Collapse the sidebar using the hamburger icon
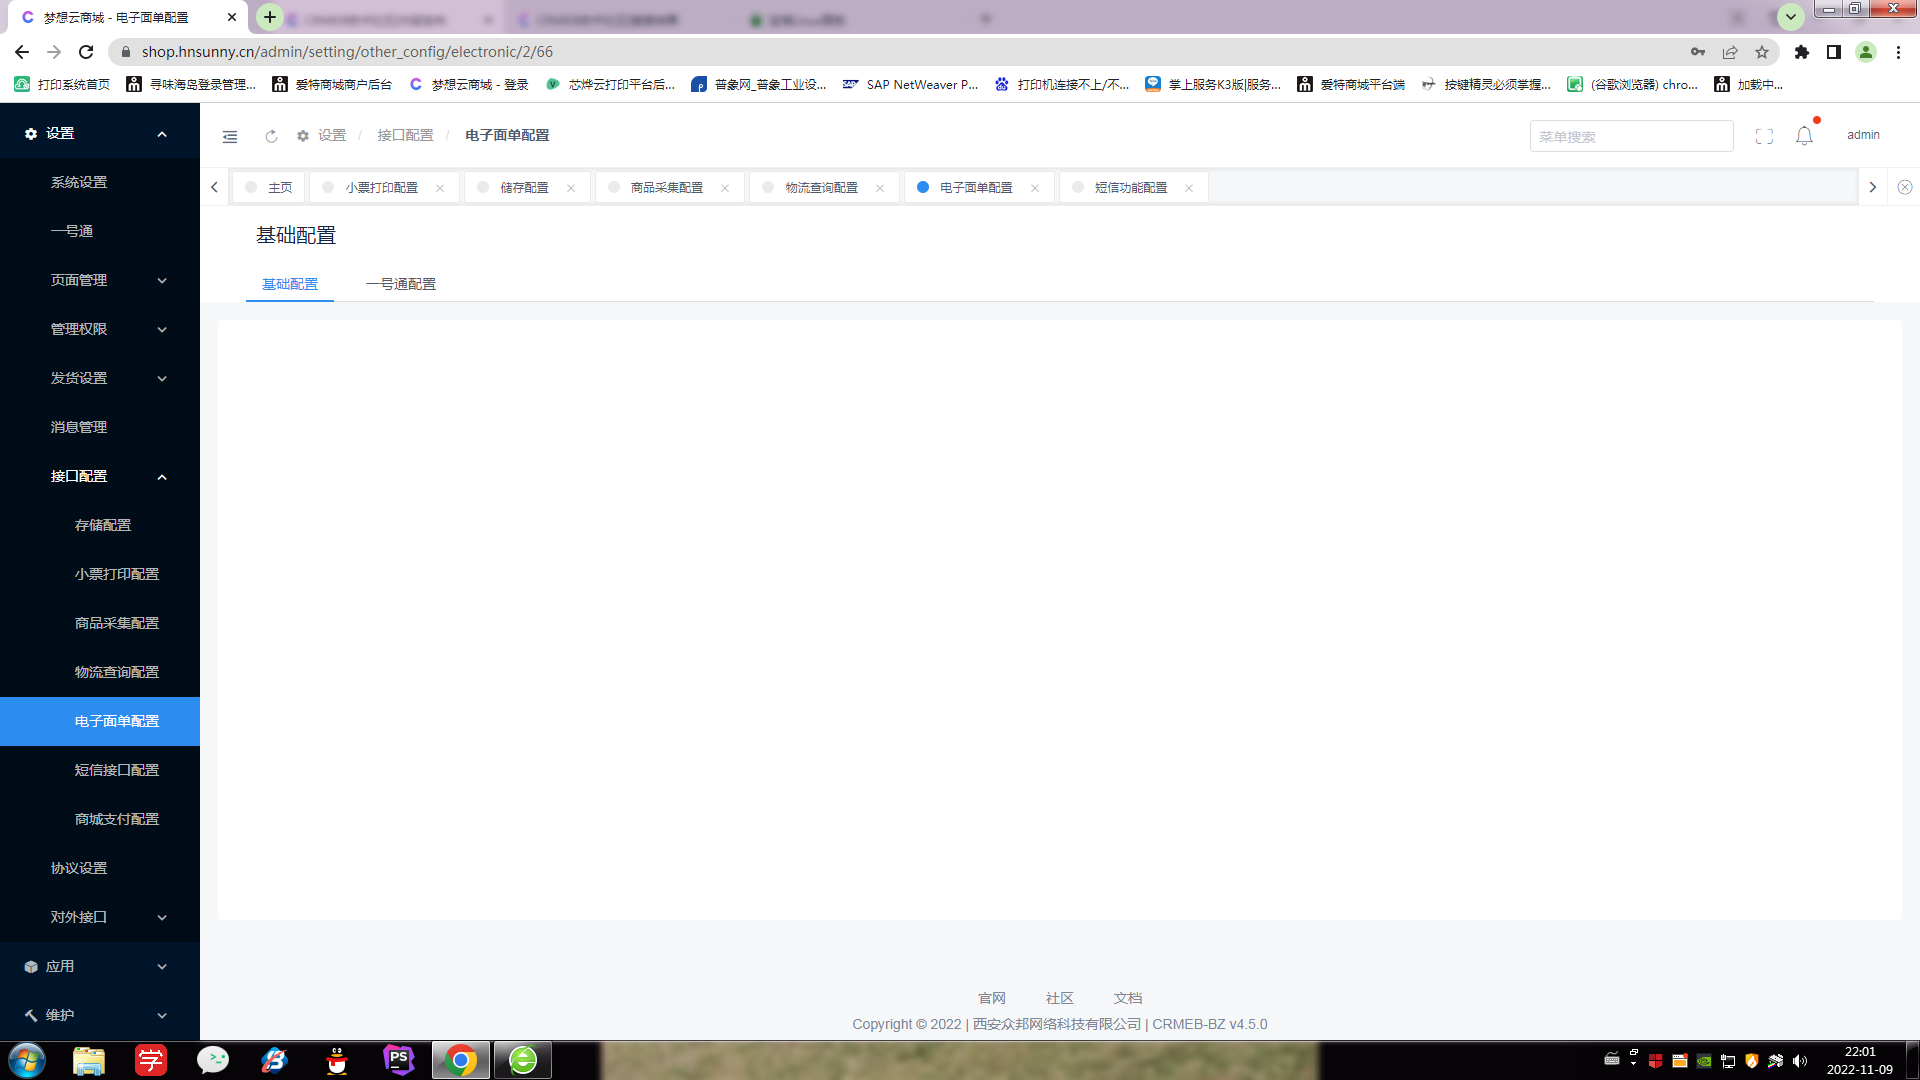Viewport: 1920px width, 1080px height. [230, 136]
